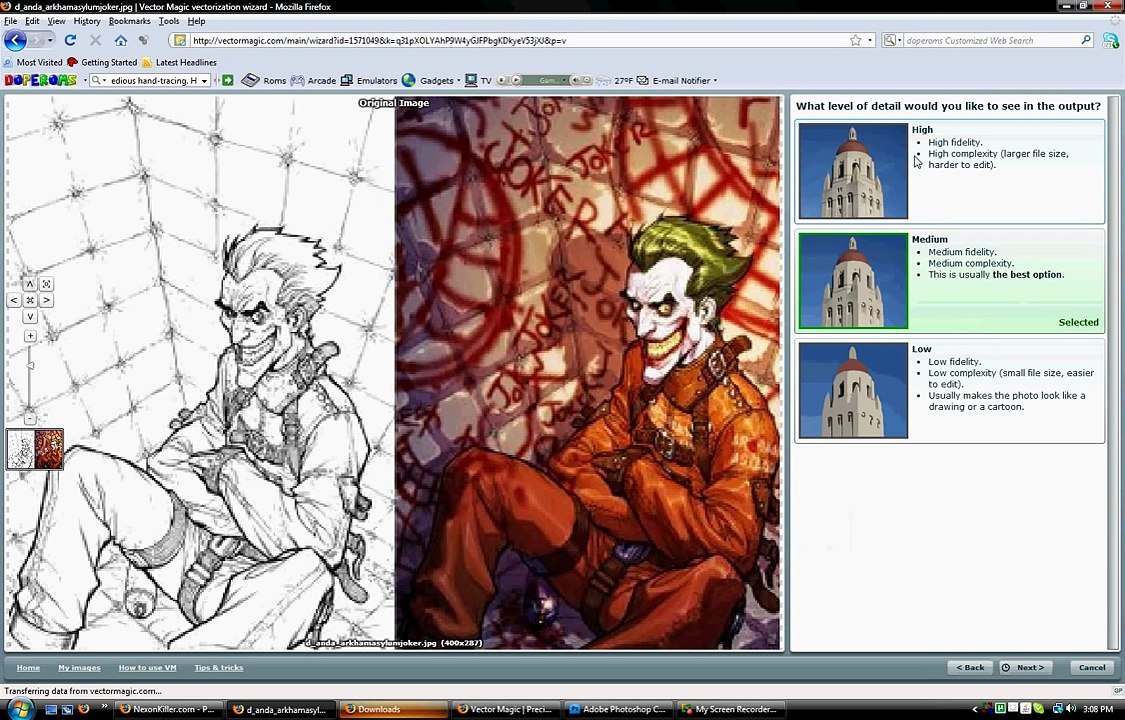Click the image overview thumbnail

35,450
